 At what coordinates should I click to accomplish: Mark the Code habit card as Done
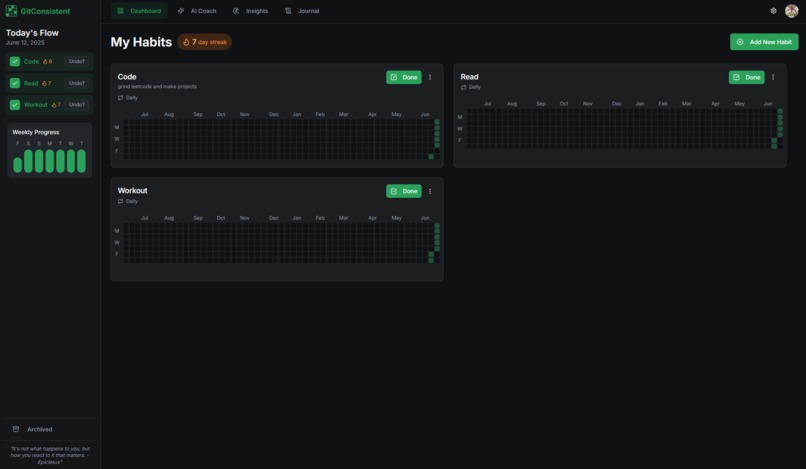(x=404, y=77)
